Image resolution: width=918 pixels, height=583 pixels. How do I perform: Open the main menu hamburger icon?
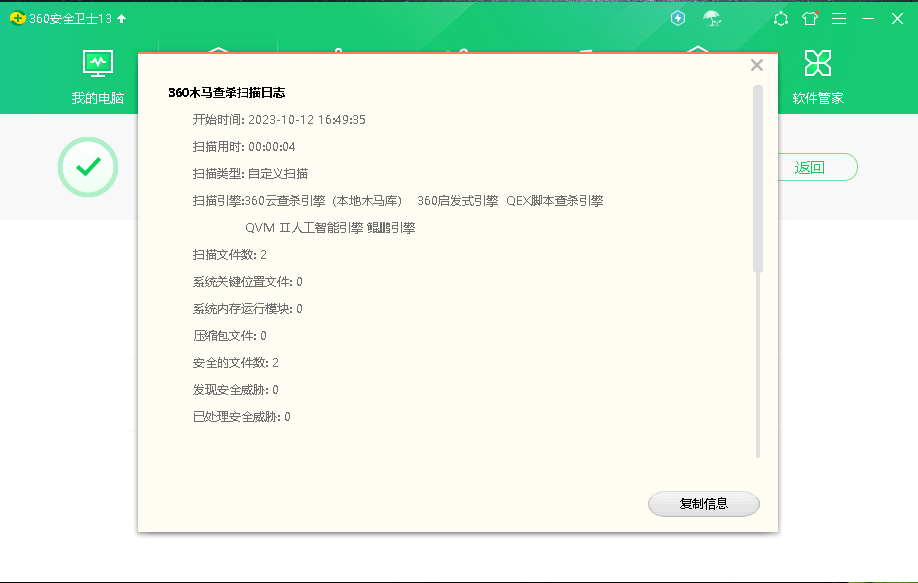(x=839, y=19)
